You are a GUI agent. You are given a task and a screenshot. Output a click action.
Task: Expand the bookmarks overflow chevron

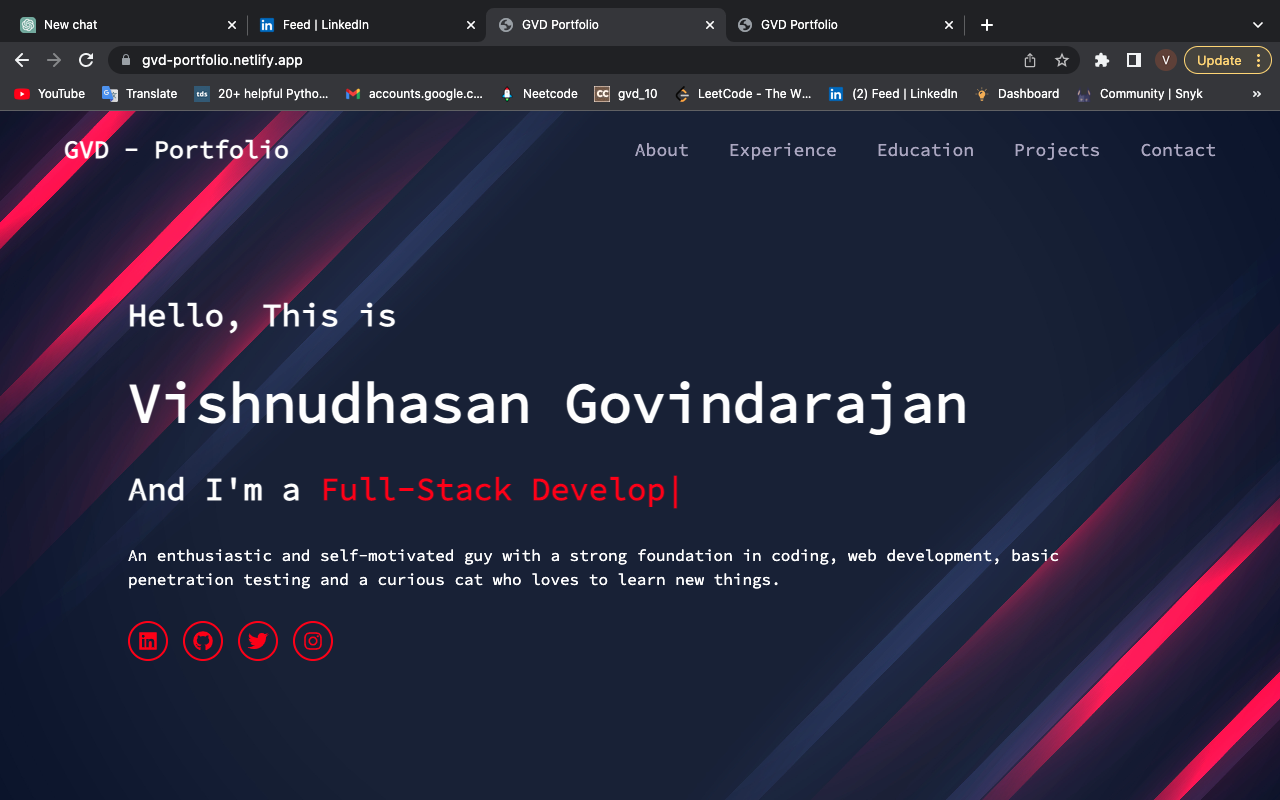pyautogui.click(x=1257, y=93)
